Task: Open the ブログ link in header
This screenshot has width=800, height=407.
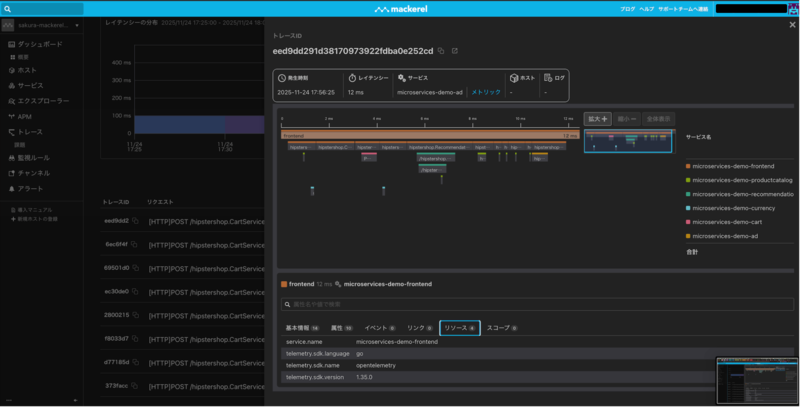Action: [x=628, y=9]
